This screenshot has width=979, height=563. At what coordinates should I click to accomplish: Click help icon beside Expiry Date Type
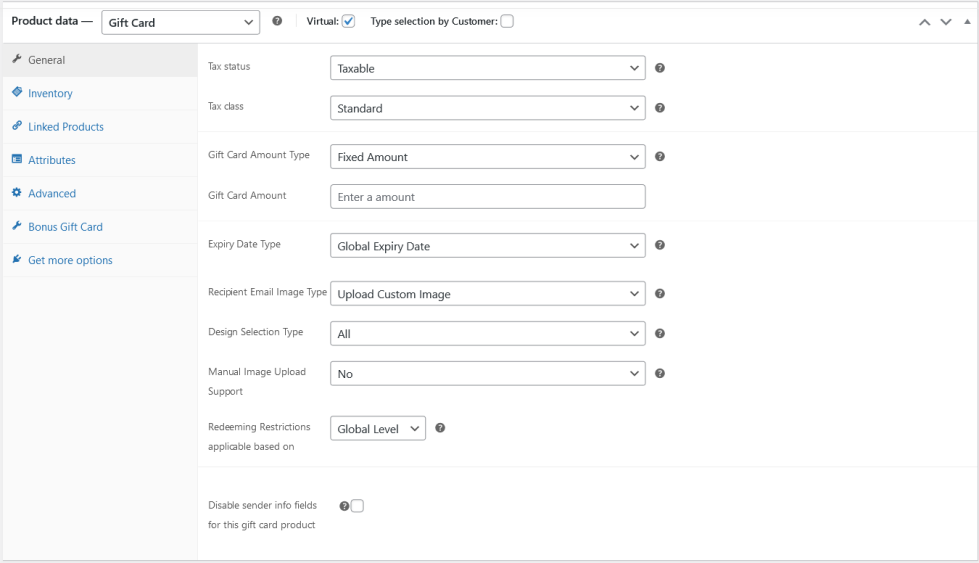[x=660, y=245]
